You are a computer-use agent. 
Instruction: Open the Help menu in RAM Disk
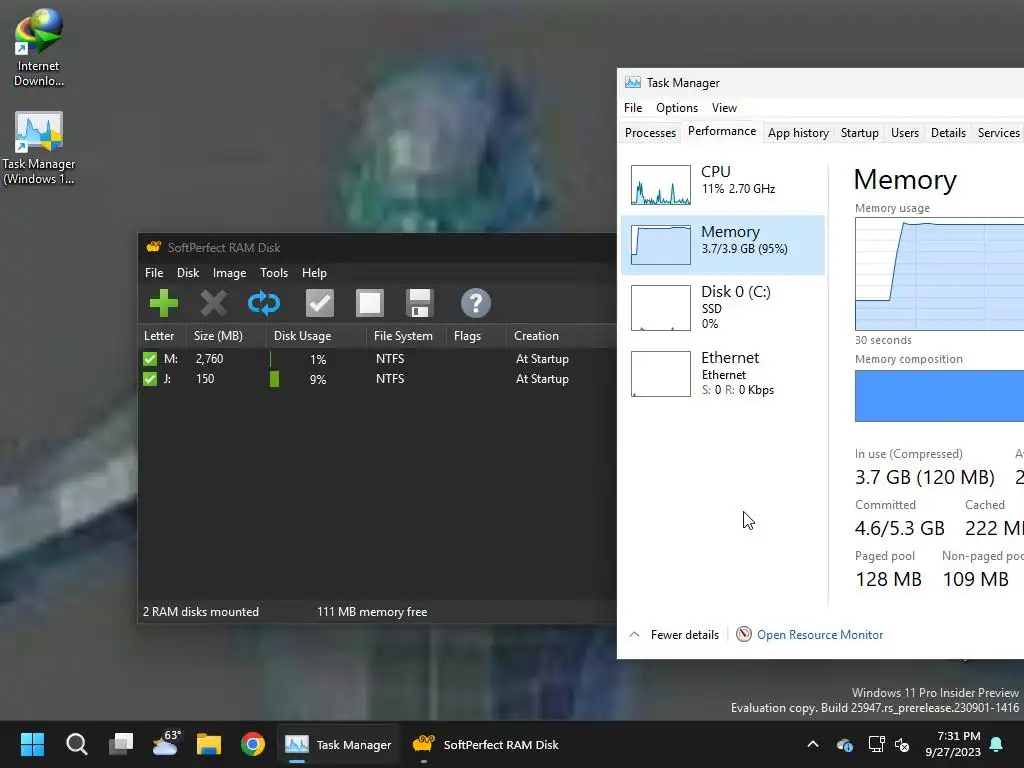[314, 273]
